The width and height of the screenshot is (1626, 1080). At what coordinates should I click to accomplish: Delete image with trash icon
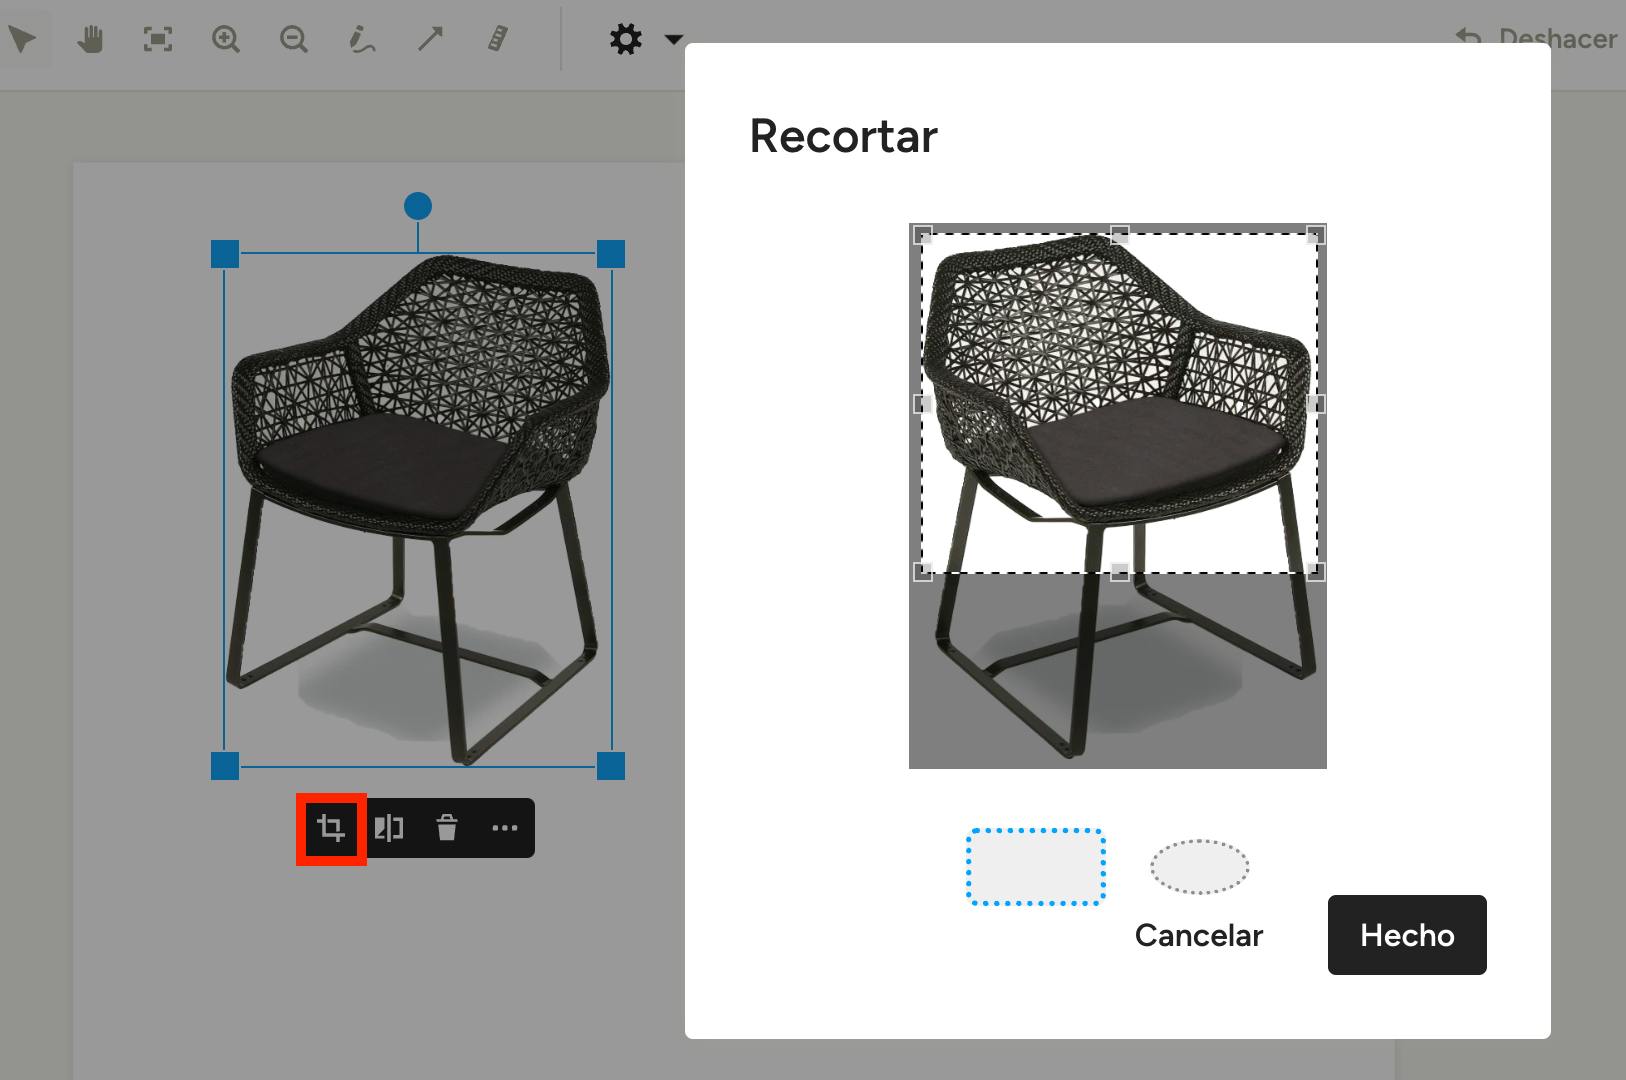447,828
